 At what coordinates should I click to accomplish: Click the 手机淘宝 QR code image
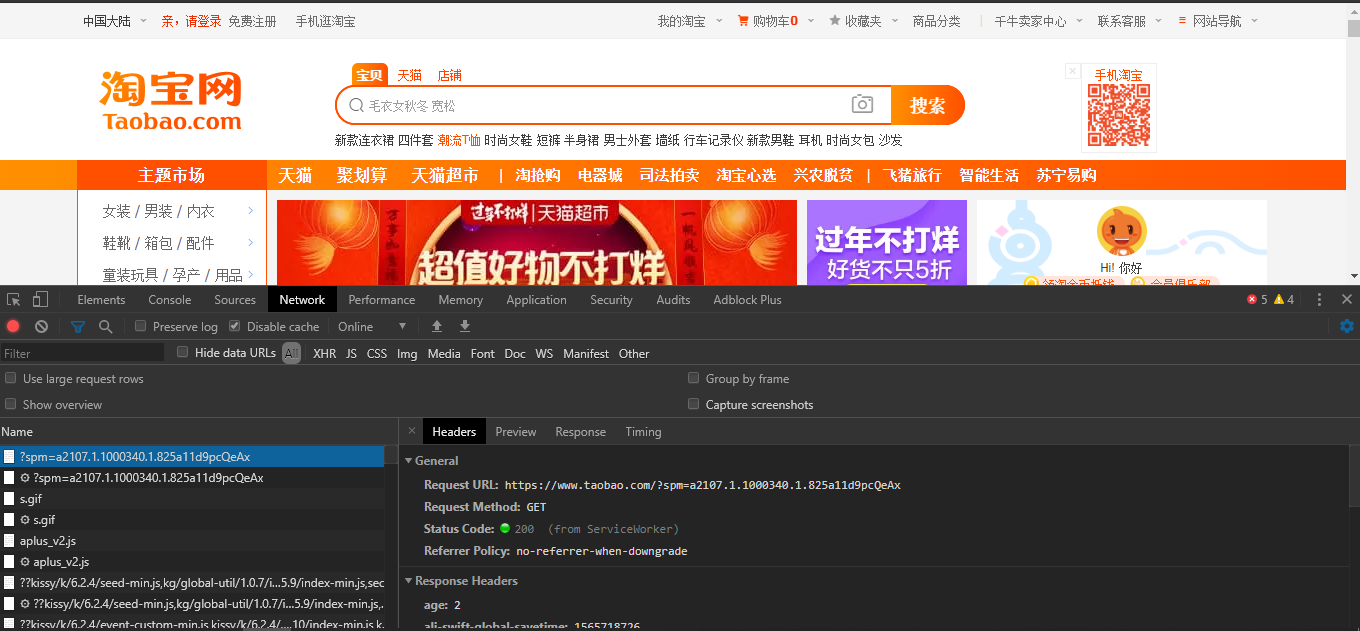coord(1118,116)
